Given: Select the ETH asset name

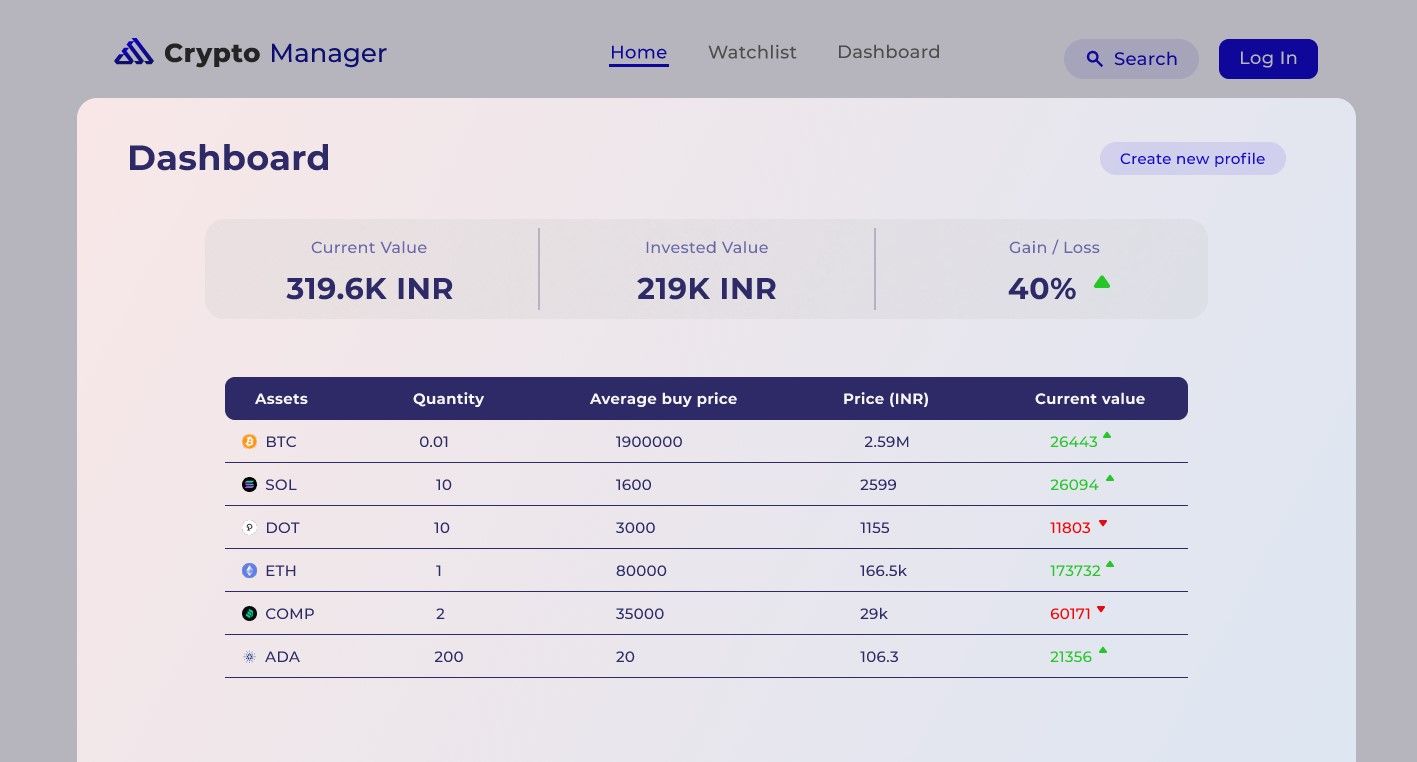Looking at the screenshot, I should pyautogui.click(x=281, y=570).
